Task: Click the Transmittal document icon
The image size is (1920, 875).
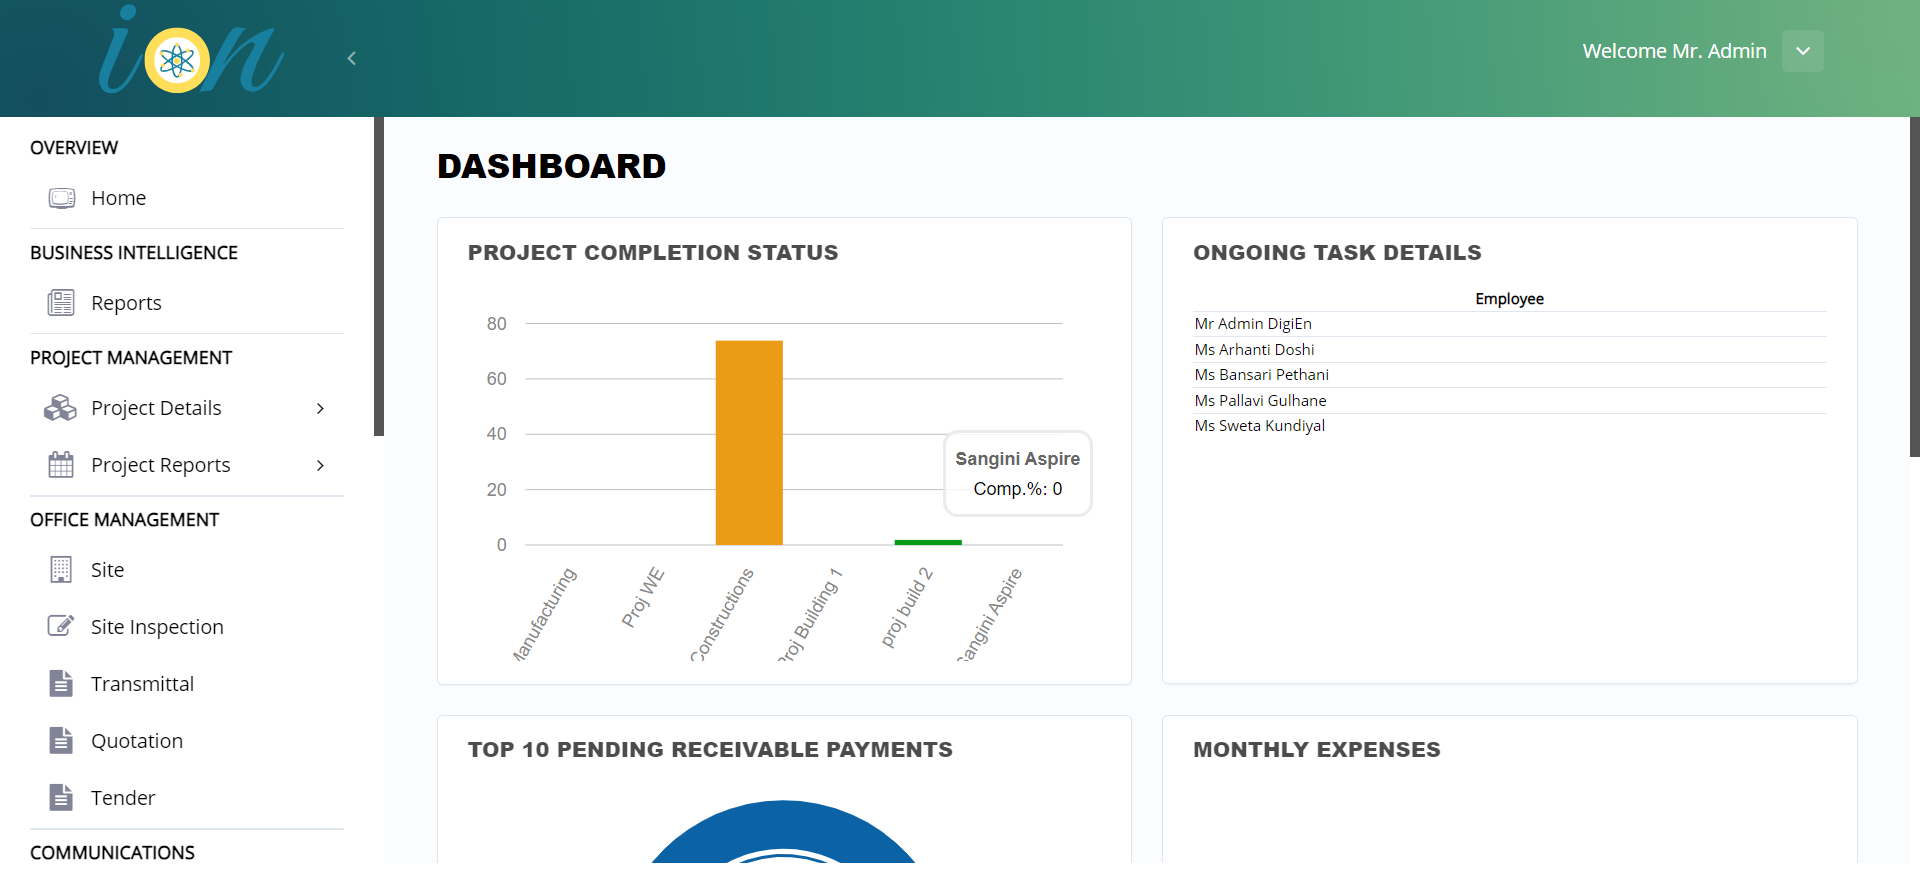Action: pyautogui.click(x=61, y=683)
